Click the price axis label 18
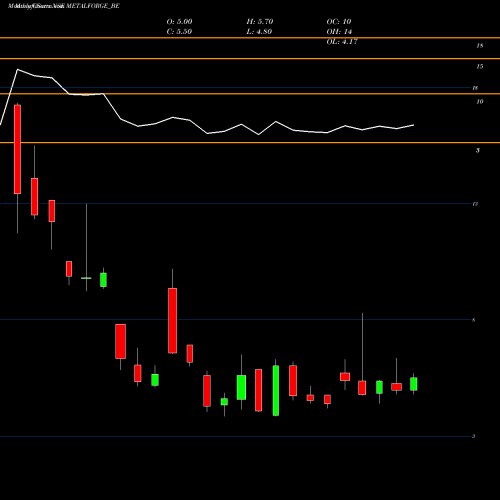 click(480, 46)
